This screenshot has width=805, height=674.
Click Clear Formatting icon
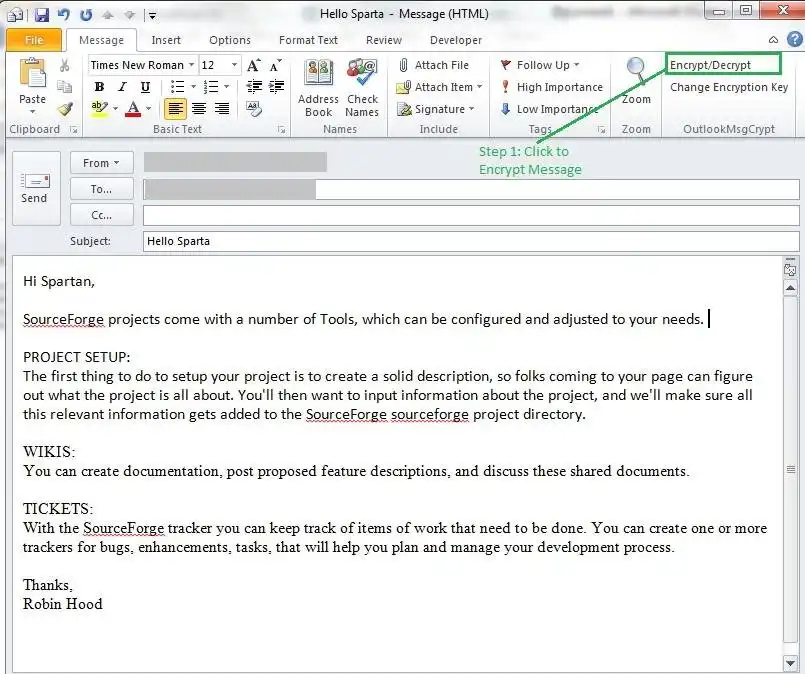click(x=254, y=108)
